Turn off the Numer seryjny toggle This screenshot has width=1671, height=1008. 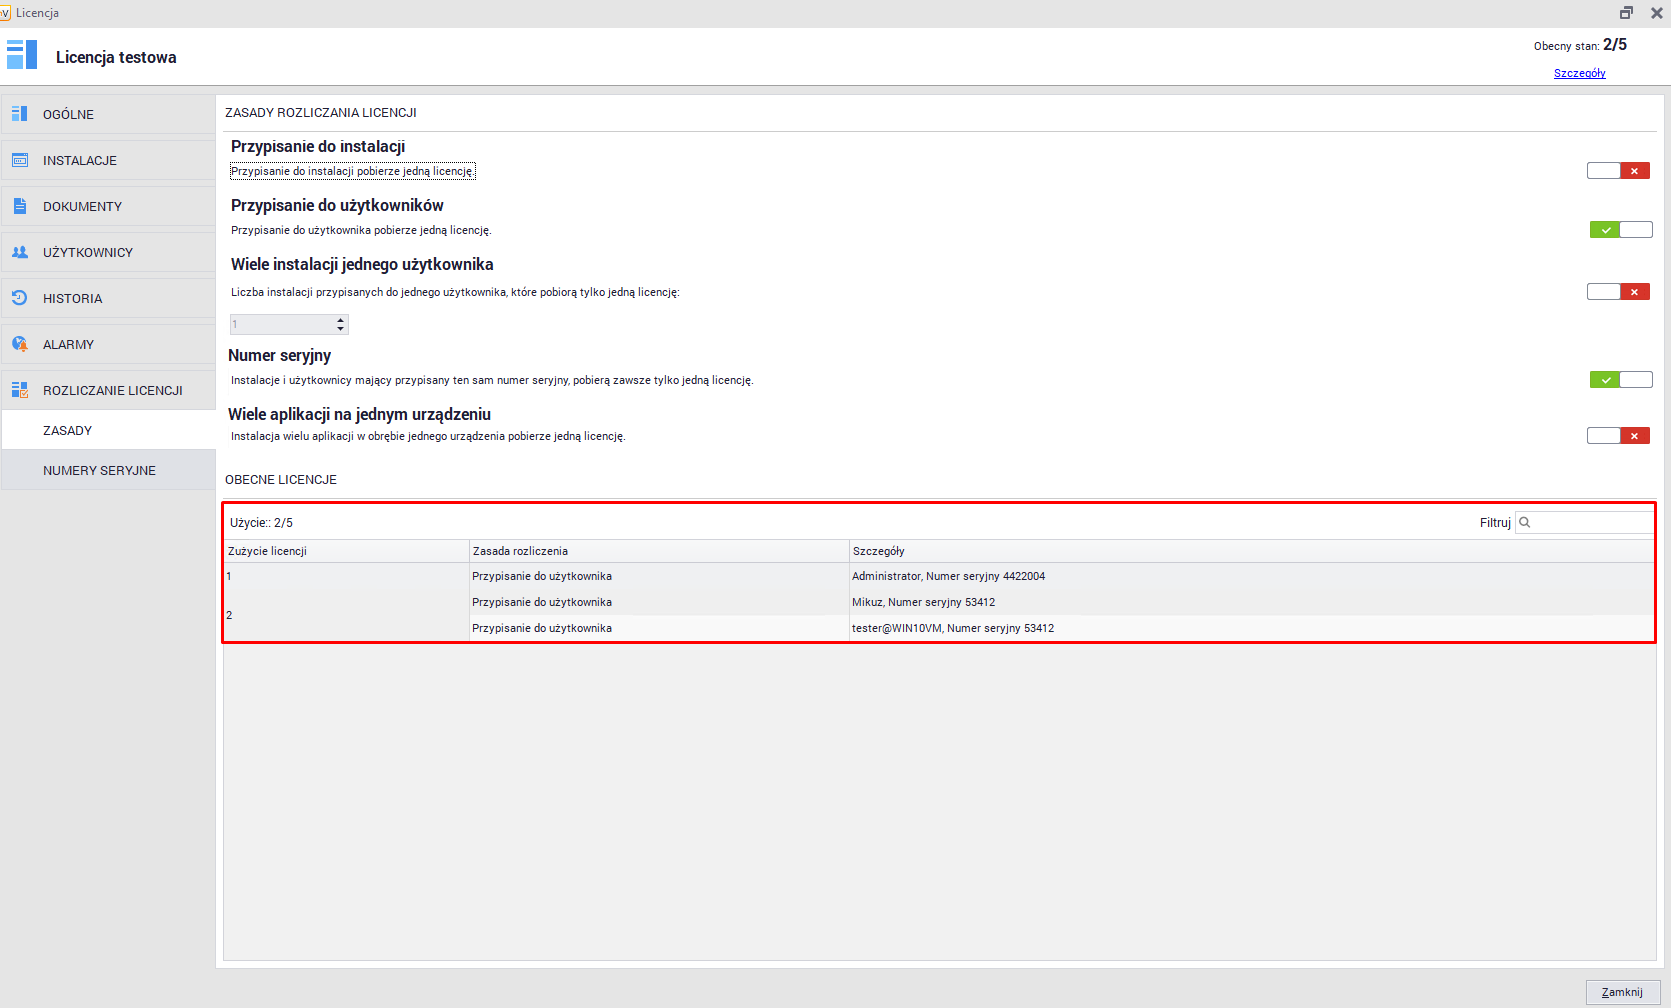point(1620,380)
